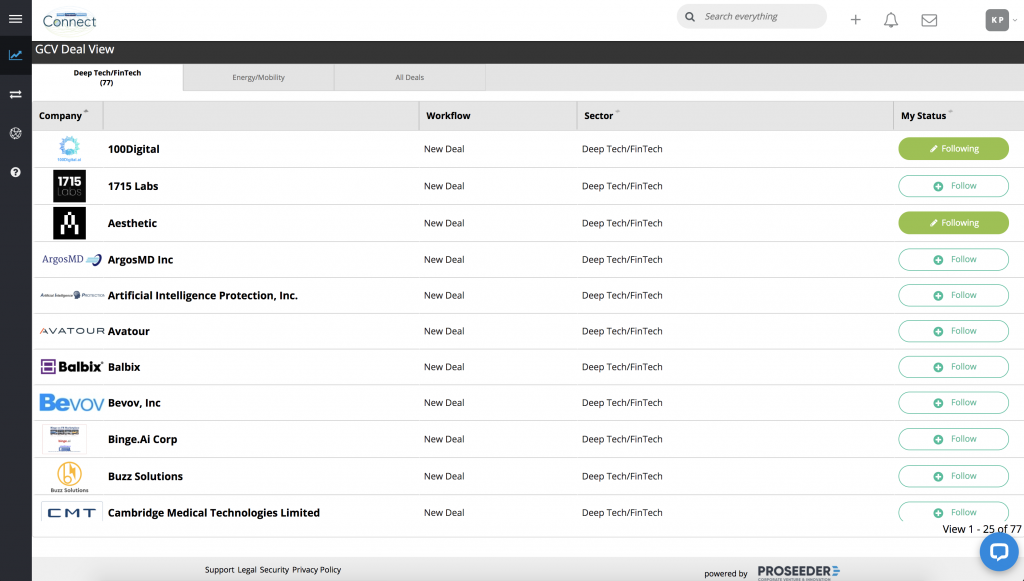1024x581 pixels.
Task: Toggle the Following status for Aesthetic
Action: point(953,223)
